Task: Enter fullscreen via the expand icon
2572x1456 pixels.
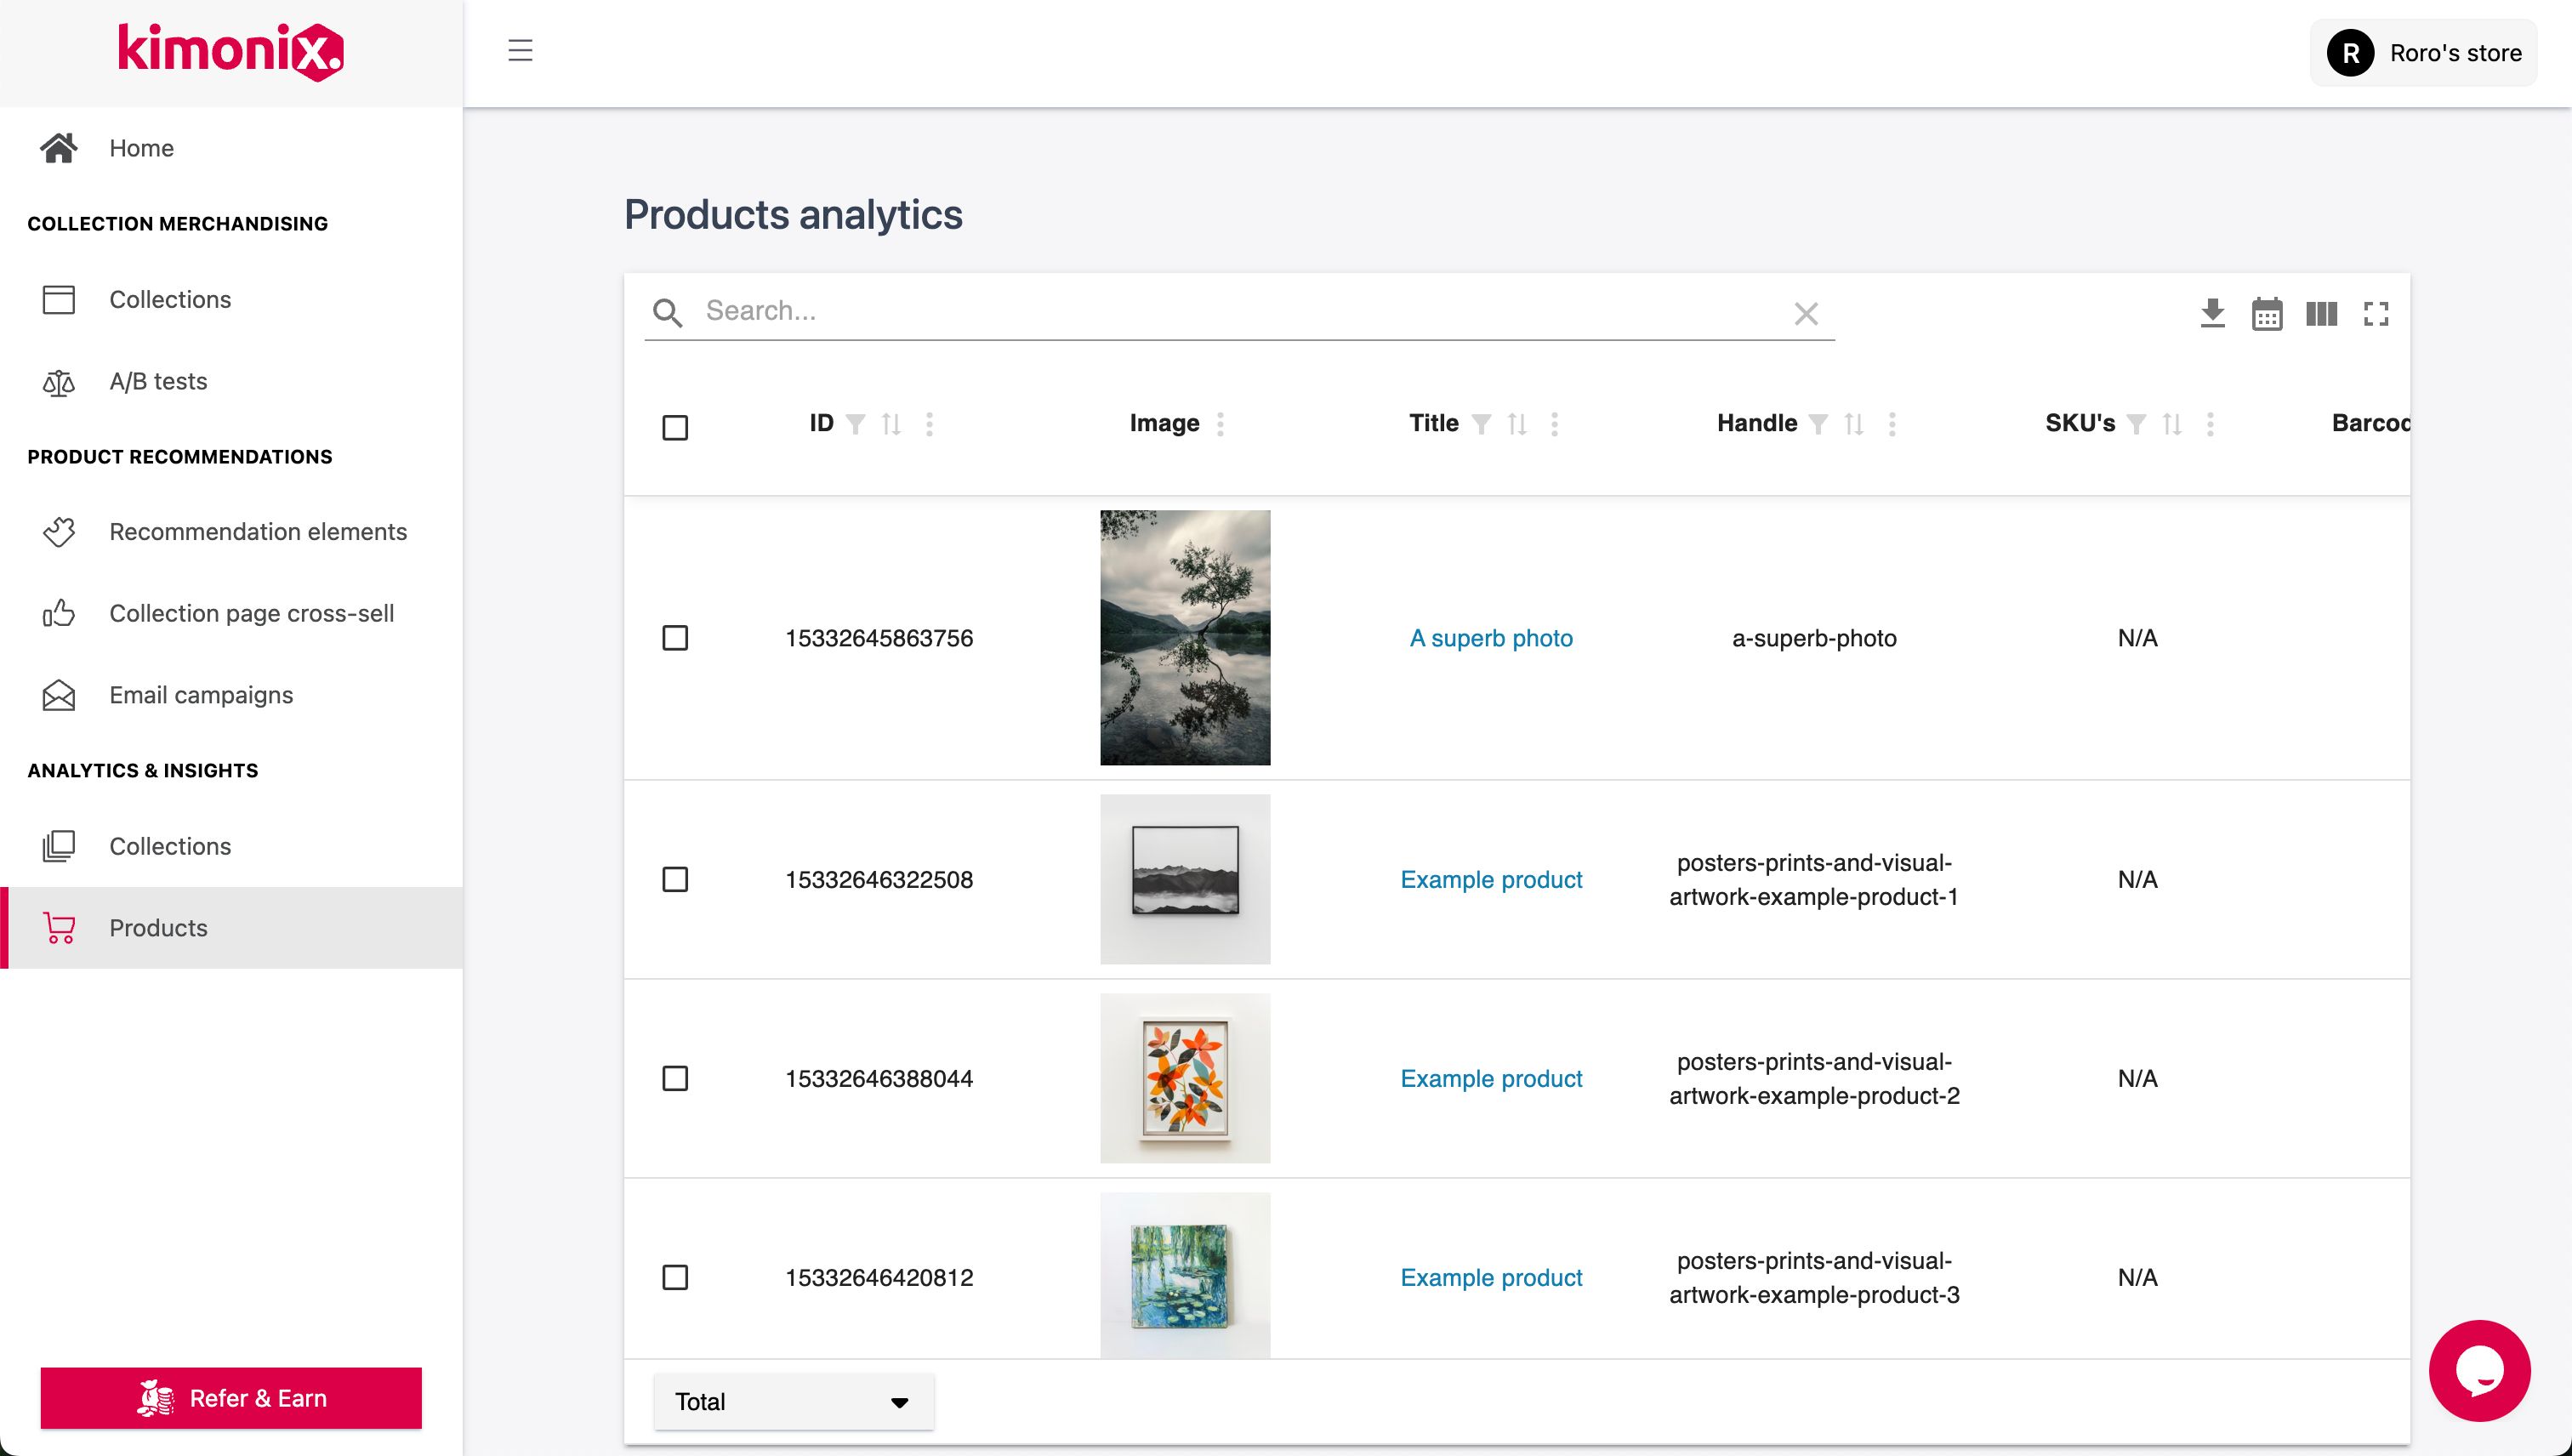Action: point(2377,313)
